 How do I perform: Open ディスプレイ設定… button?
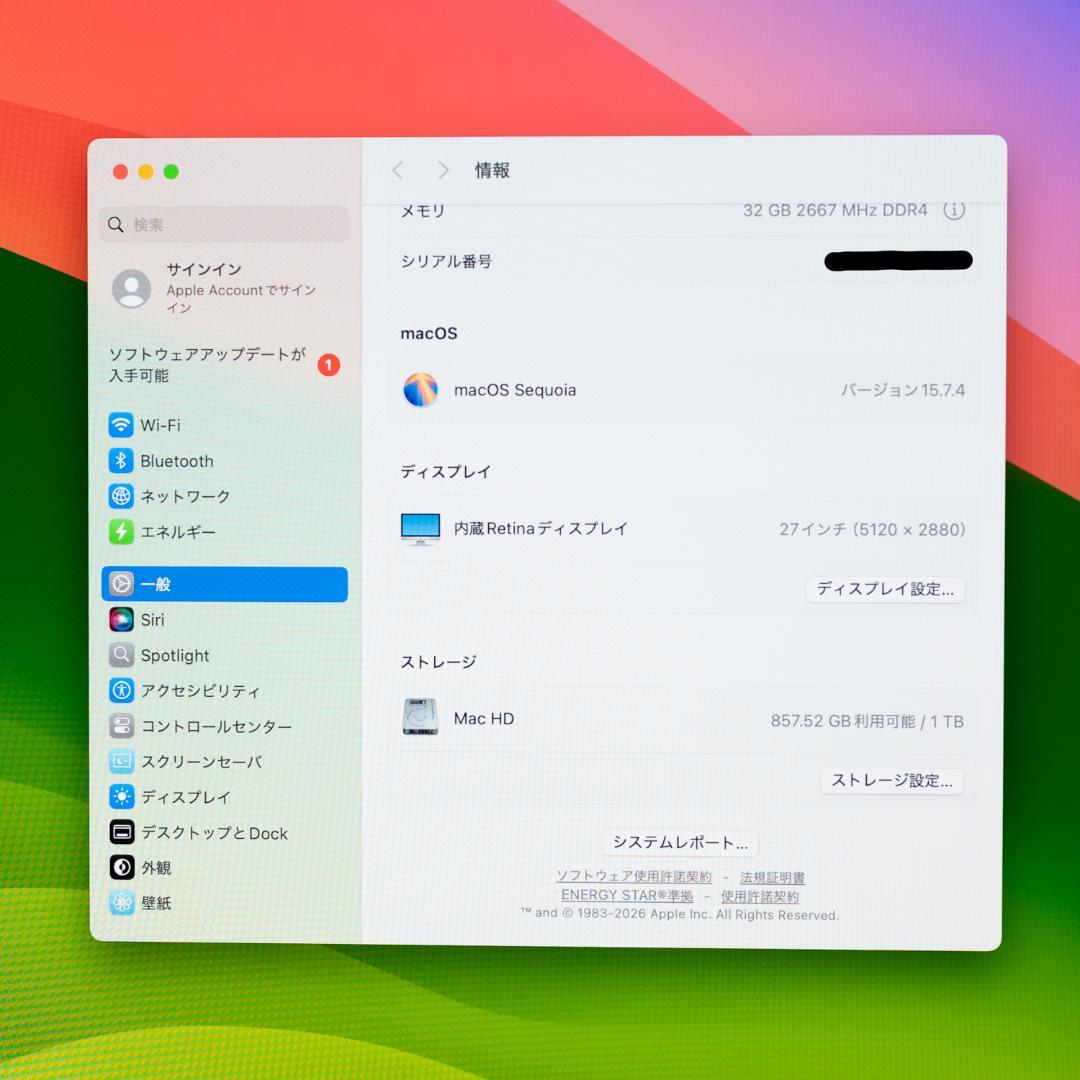click(884, 590)
